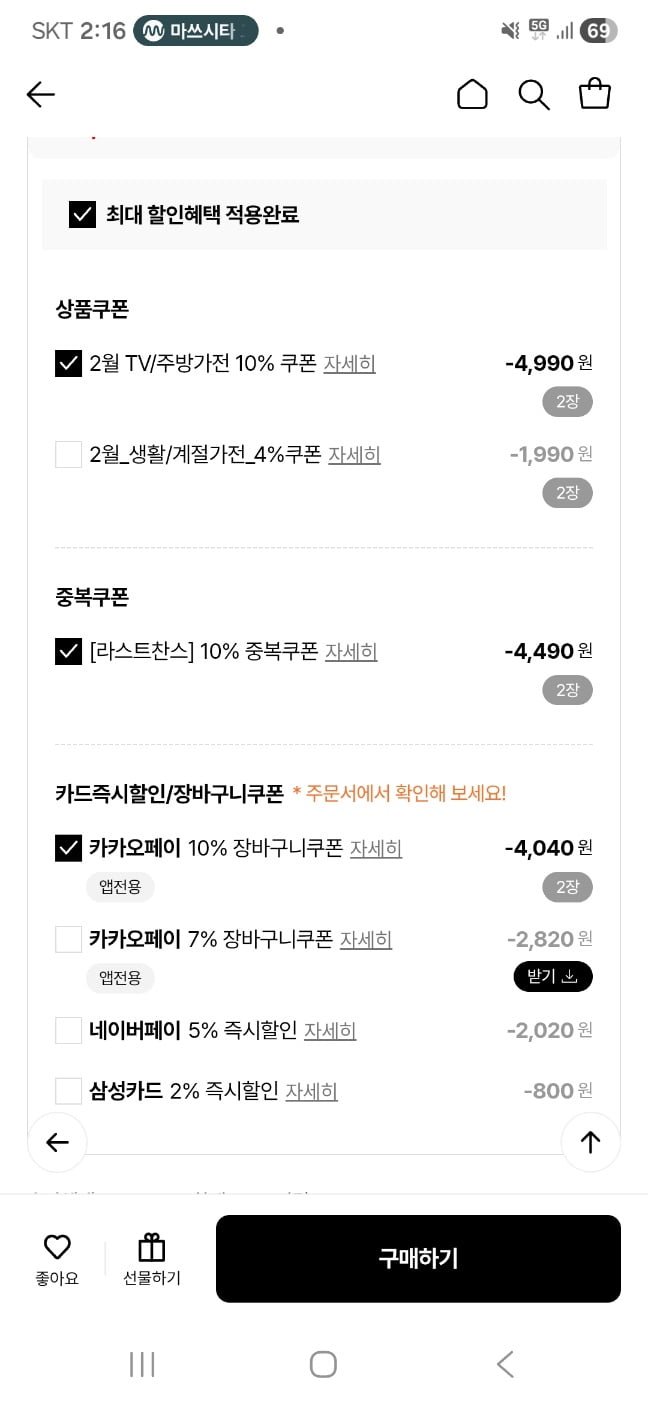Screen dimensions: 648x1404
Task: Tap the back arrow in the header
Action: point(41,94)
